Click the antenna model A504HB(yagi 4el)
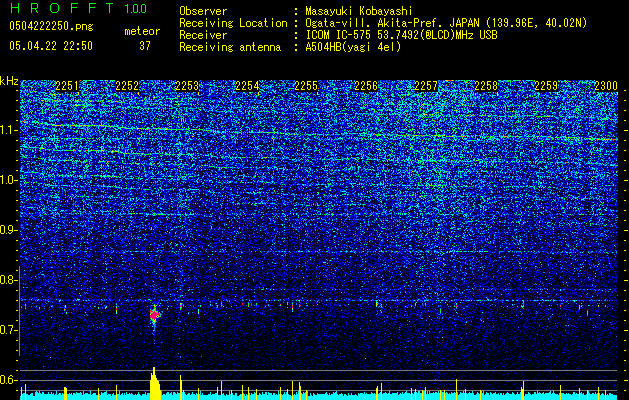 click(x=353, y=47)
